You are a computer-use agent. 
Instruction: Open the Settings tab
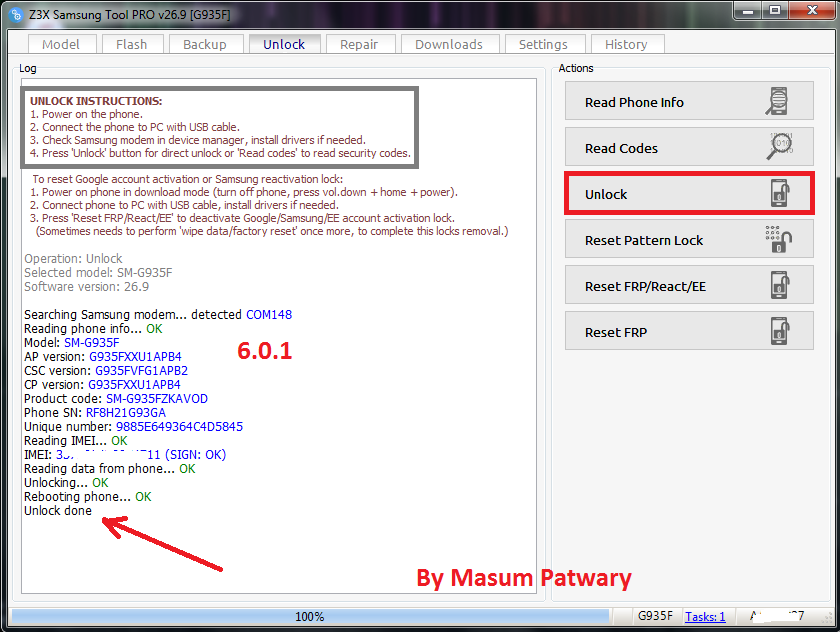544,44
